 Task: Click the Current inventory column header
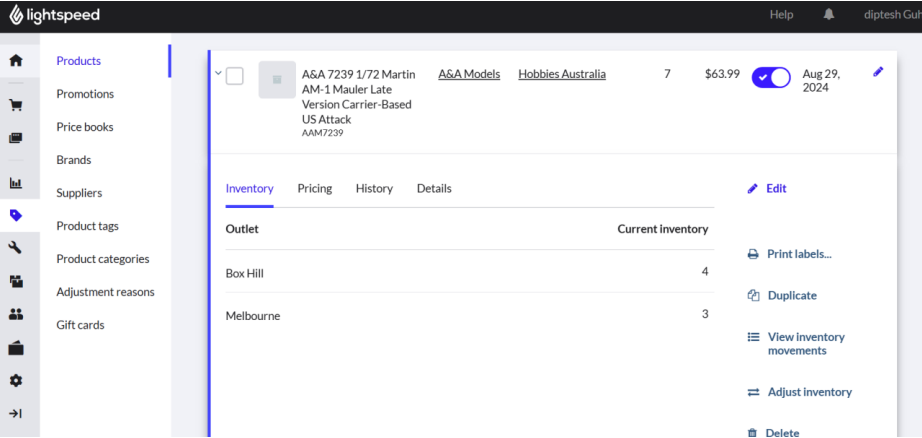click(663, 229)
